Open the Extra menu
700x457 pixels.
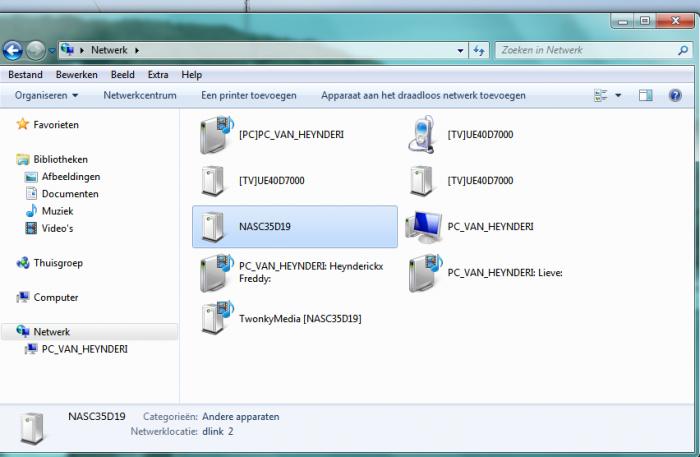(158, 75)
